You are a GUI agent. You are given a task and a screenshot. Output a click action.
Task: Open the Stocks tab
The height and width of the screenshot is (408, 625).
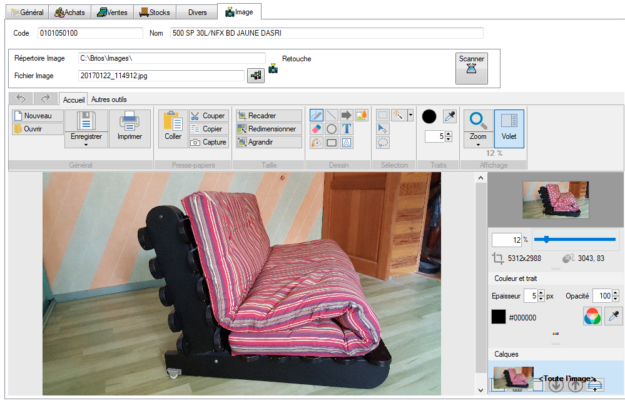pyautogui.click(x=156, y=12)
